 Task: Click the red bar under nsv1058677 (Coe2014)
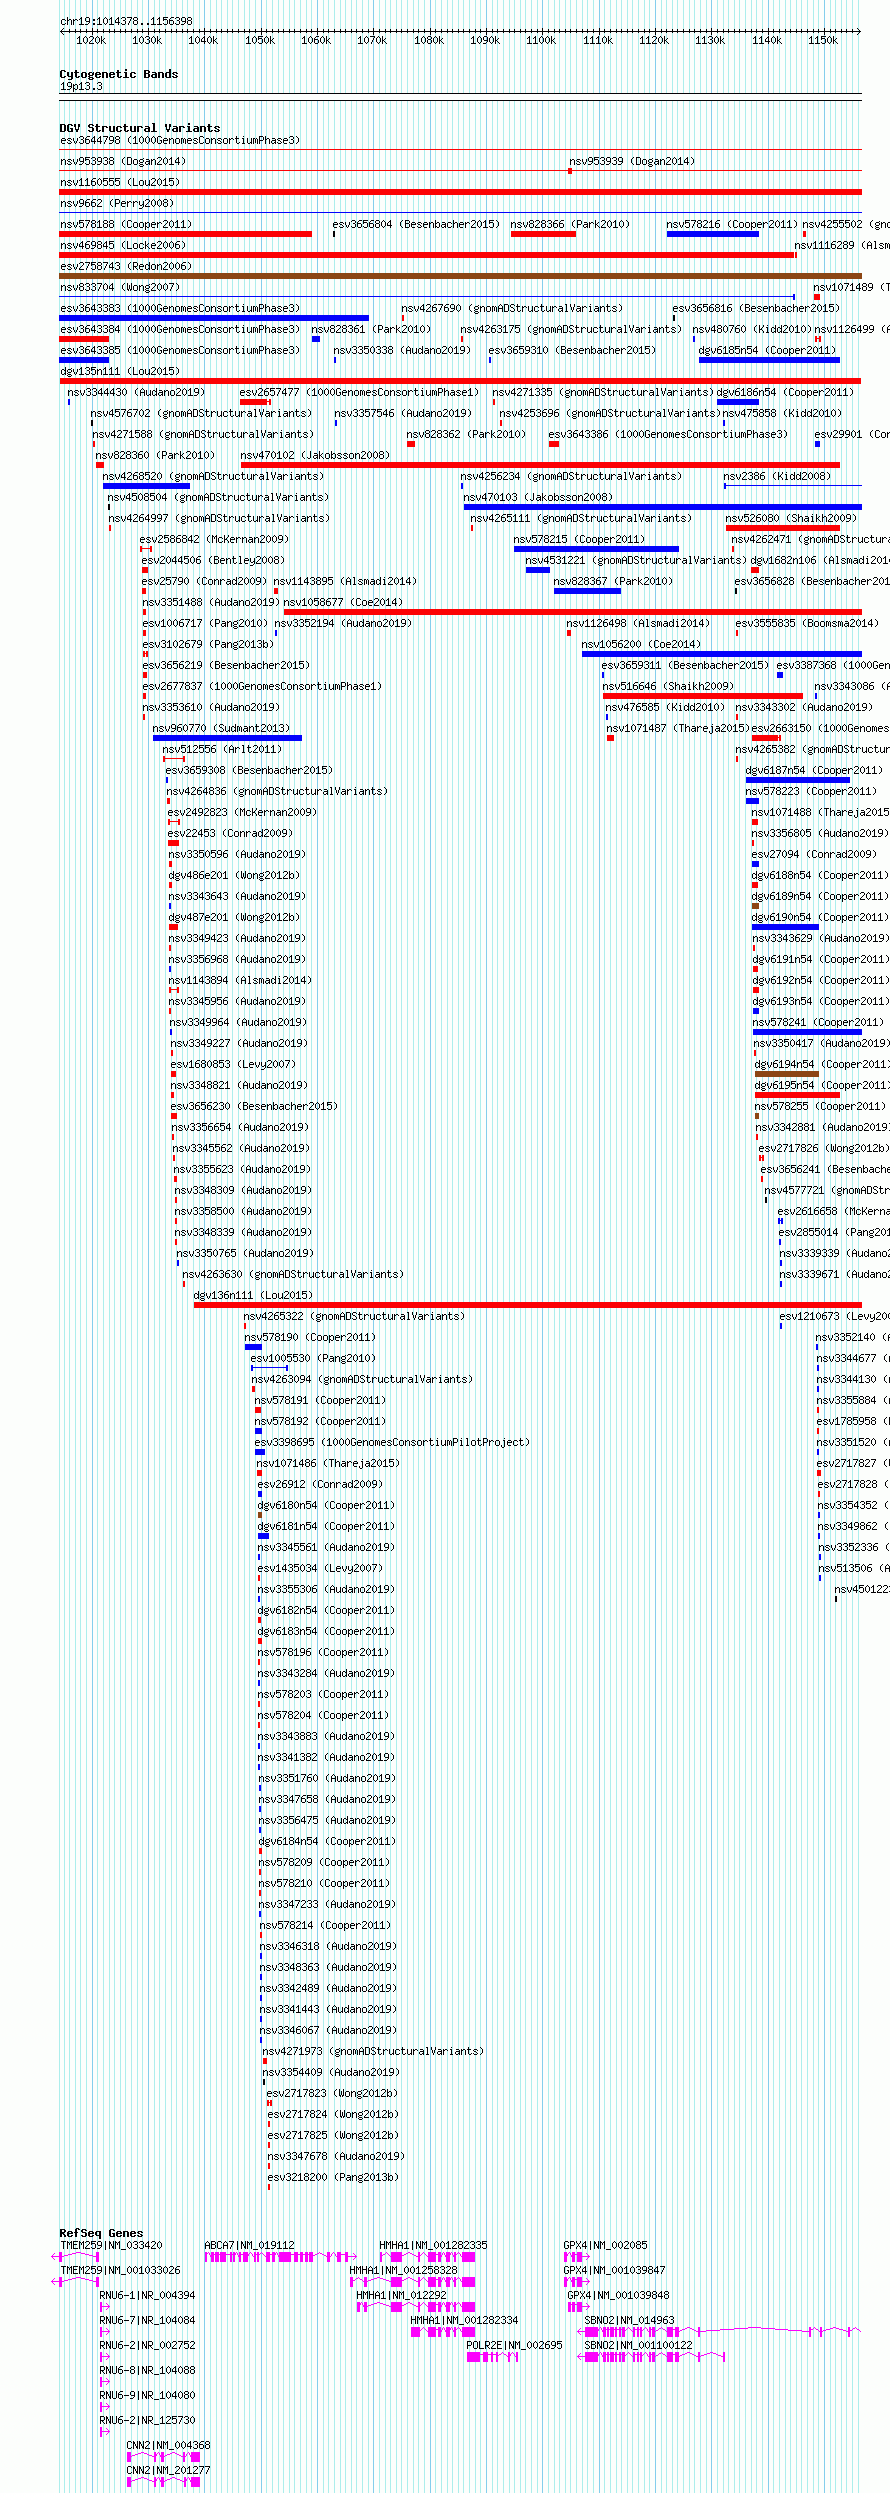(x=573, y=612)
